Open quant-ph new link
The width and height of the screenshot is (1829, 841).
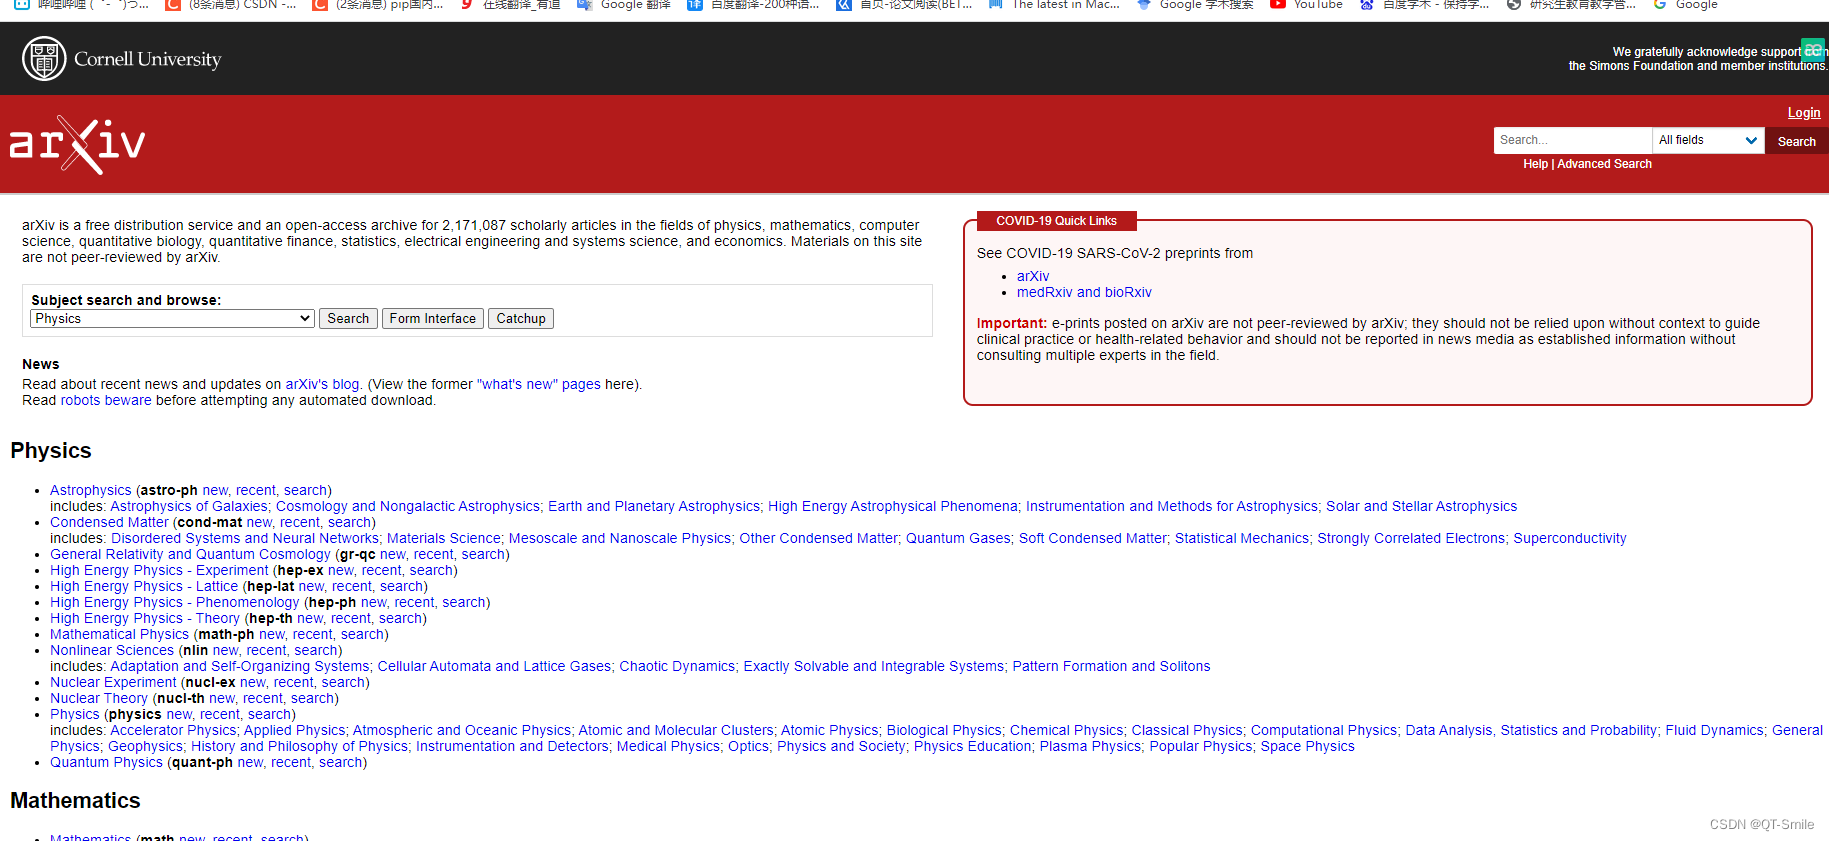[x=250, y=762]
